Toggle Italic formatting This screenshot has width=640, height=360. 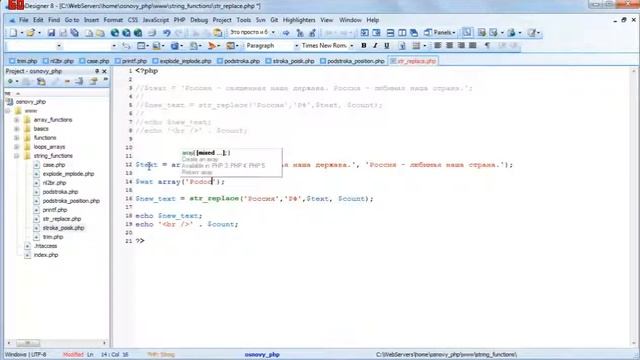pos(375,46)
